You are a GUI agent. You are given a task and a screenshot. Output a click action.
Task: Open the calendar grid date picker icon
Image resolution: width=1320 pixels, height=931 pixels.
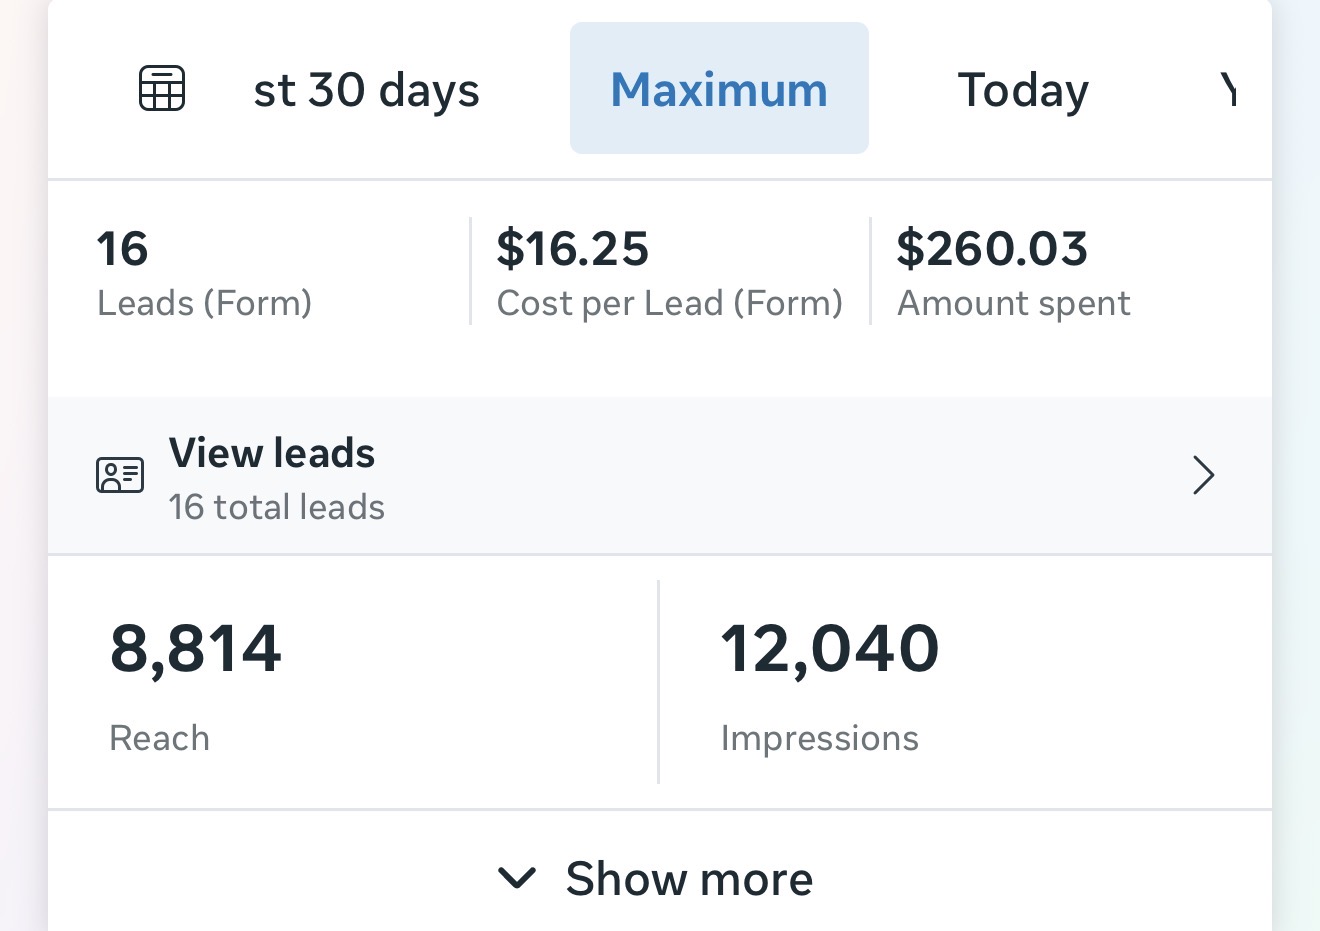(x=161, y=88)
